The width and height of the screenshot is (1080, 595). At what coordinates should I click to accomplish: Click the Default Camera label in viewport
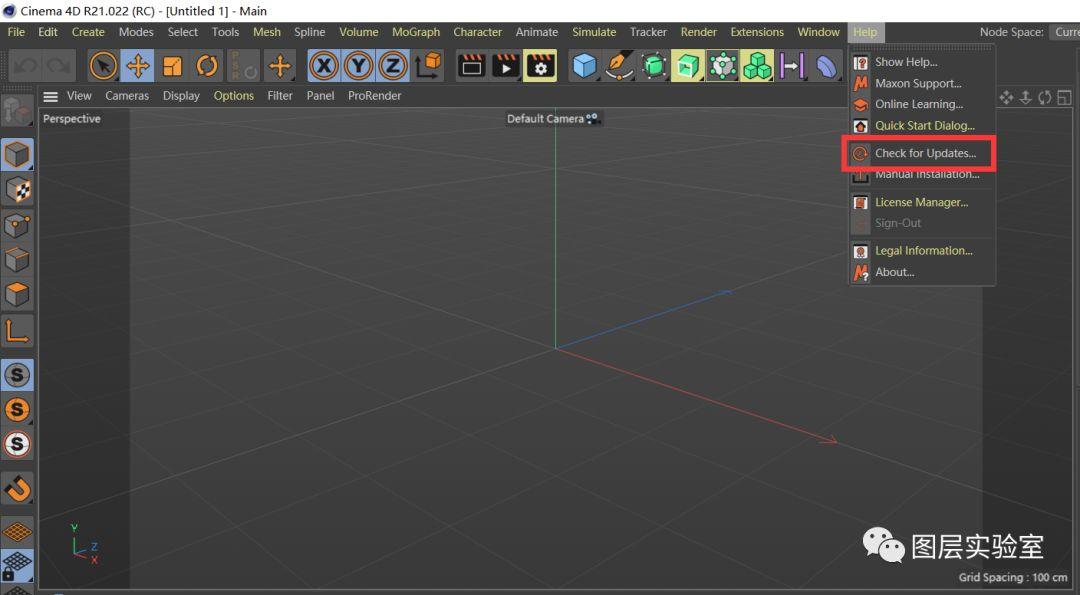click(x=545, y=119)
